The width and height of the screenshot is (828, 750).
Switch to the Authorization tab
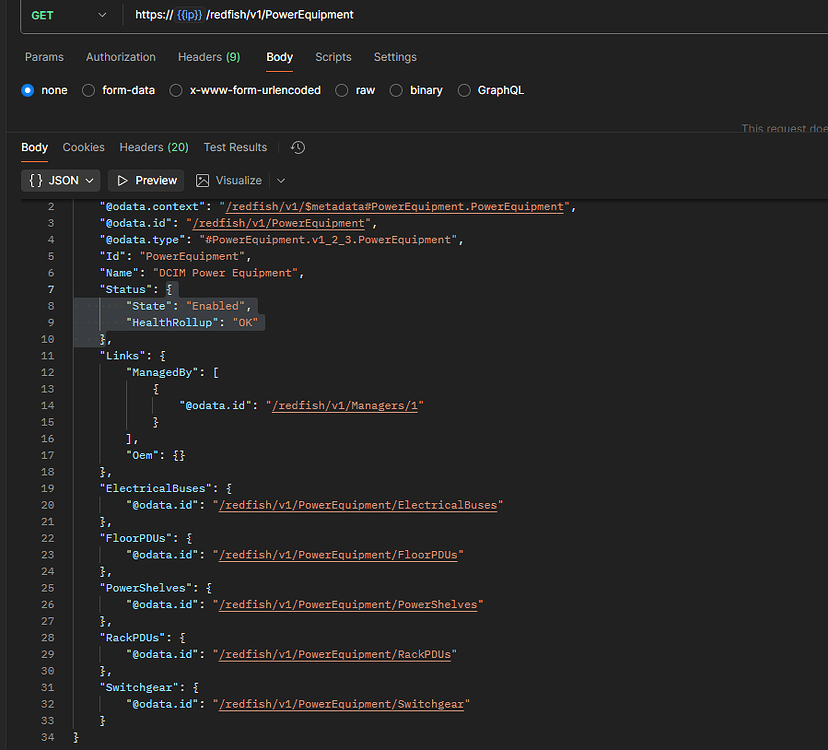[x=121, y=57]
